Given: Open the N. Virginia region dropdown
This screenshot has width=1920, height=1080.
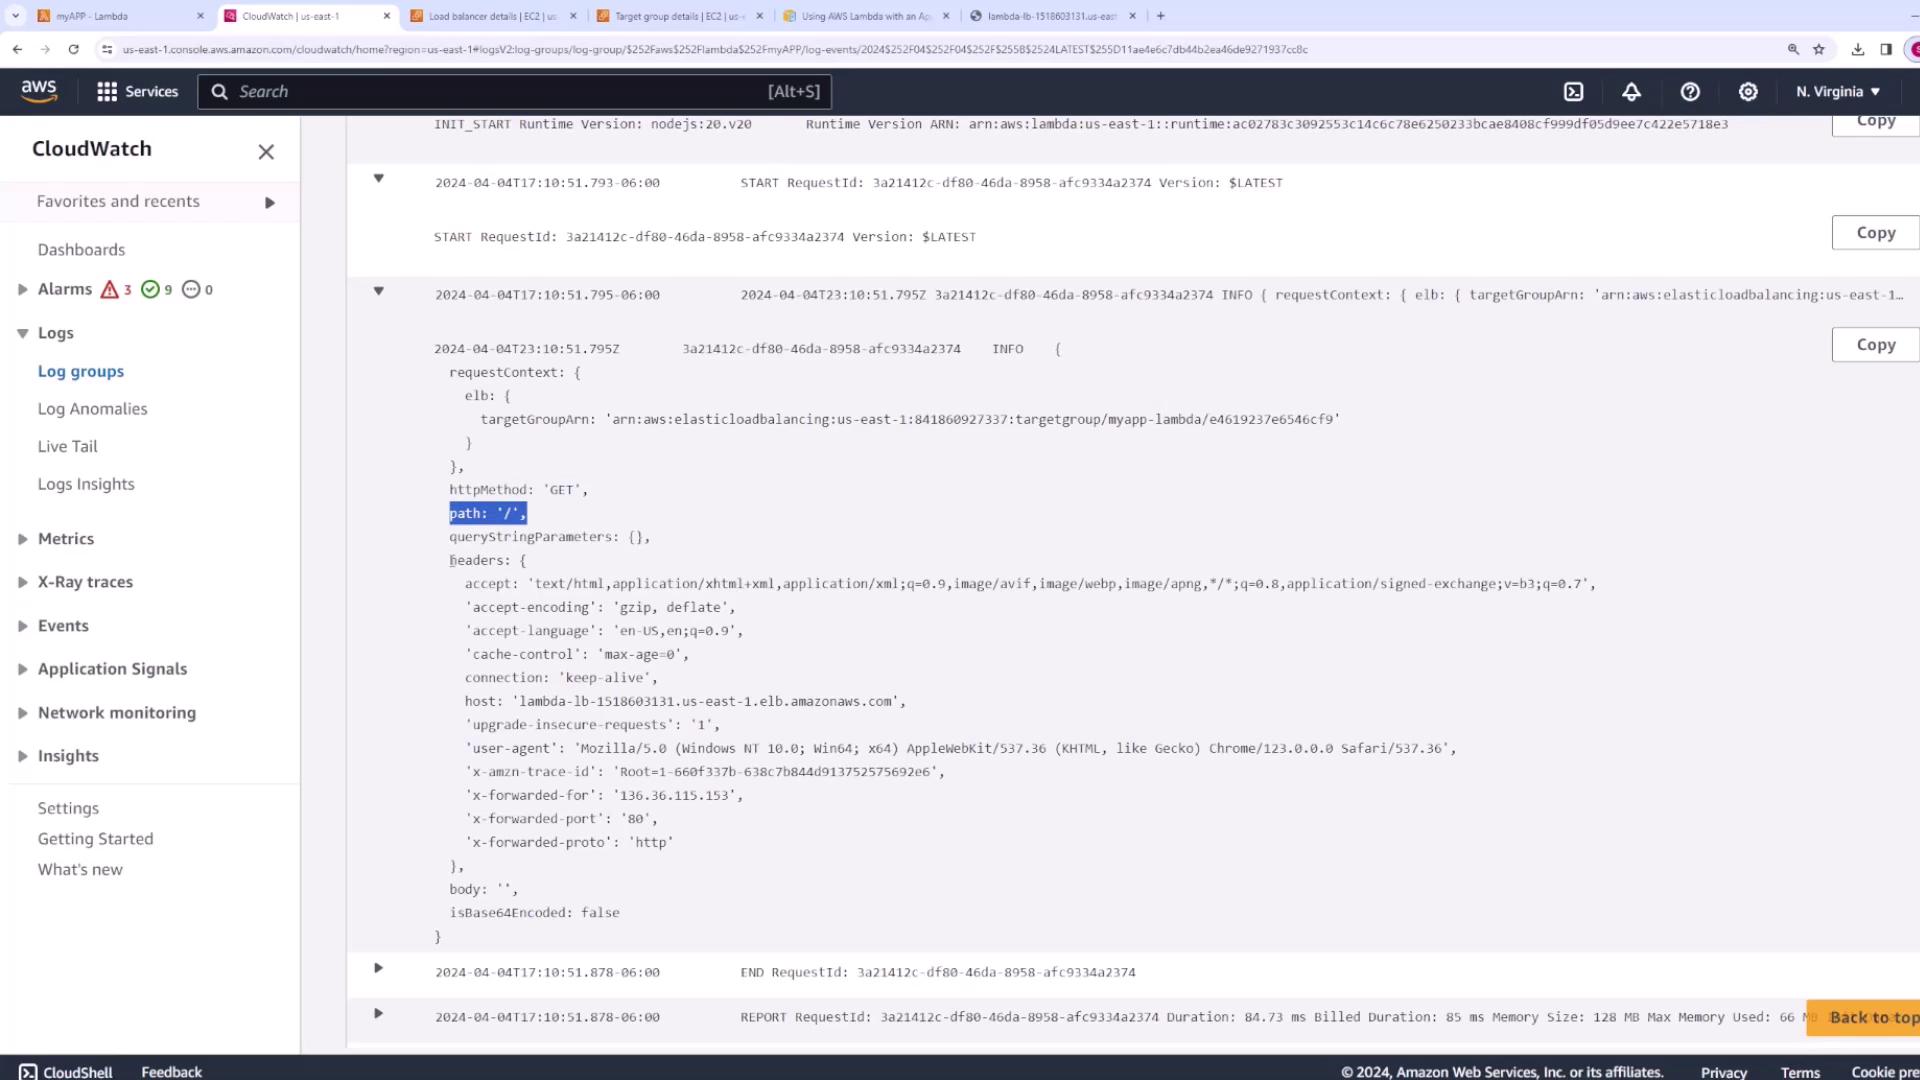Looking at the screenshot, I should [1838, 91].
